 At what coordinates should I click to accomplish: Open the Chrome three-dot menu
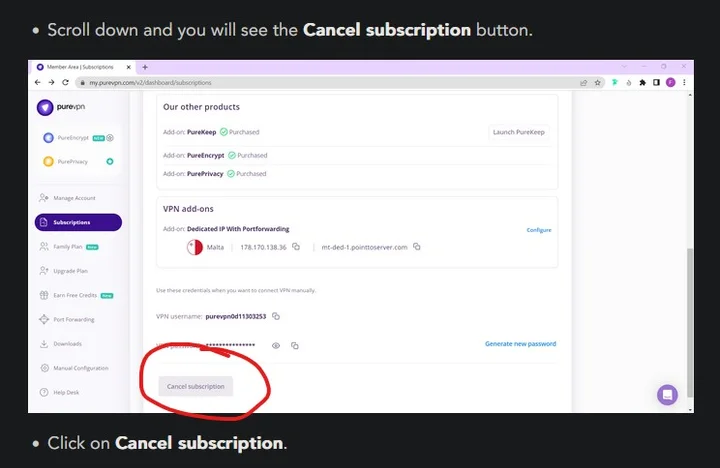(684, 82)
